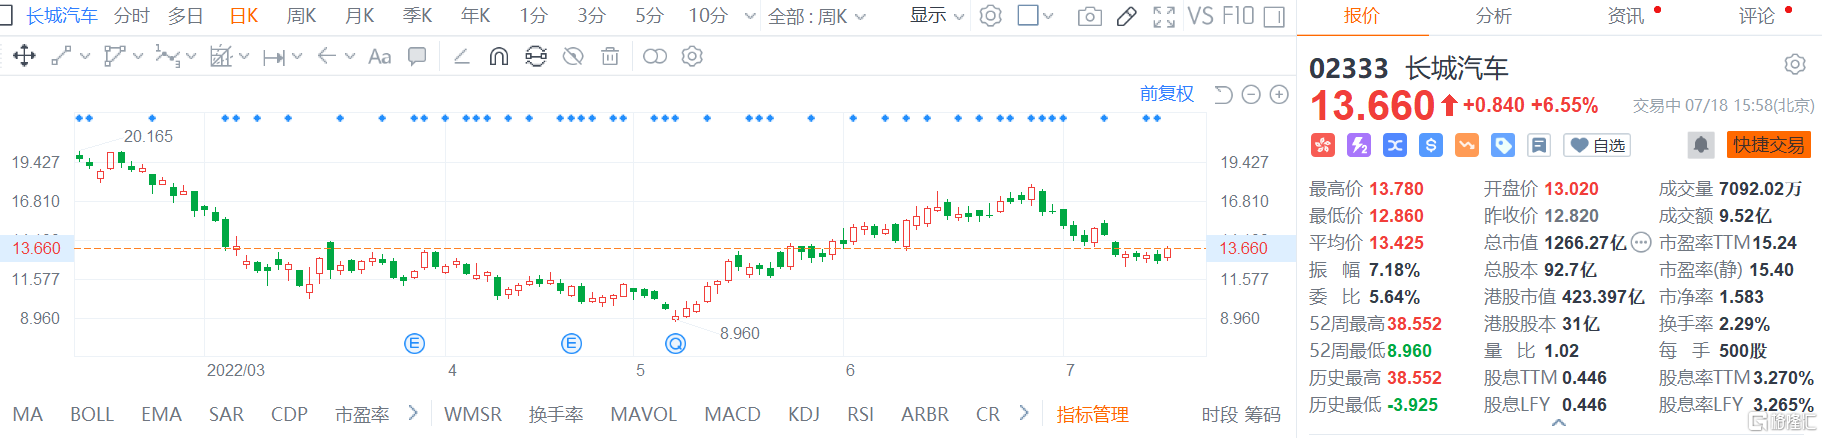
Task: Open drawing toolbar settings gear
Action: [692, 56]
